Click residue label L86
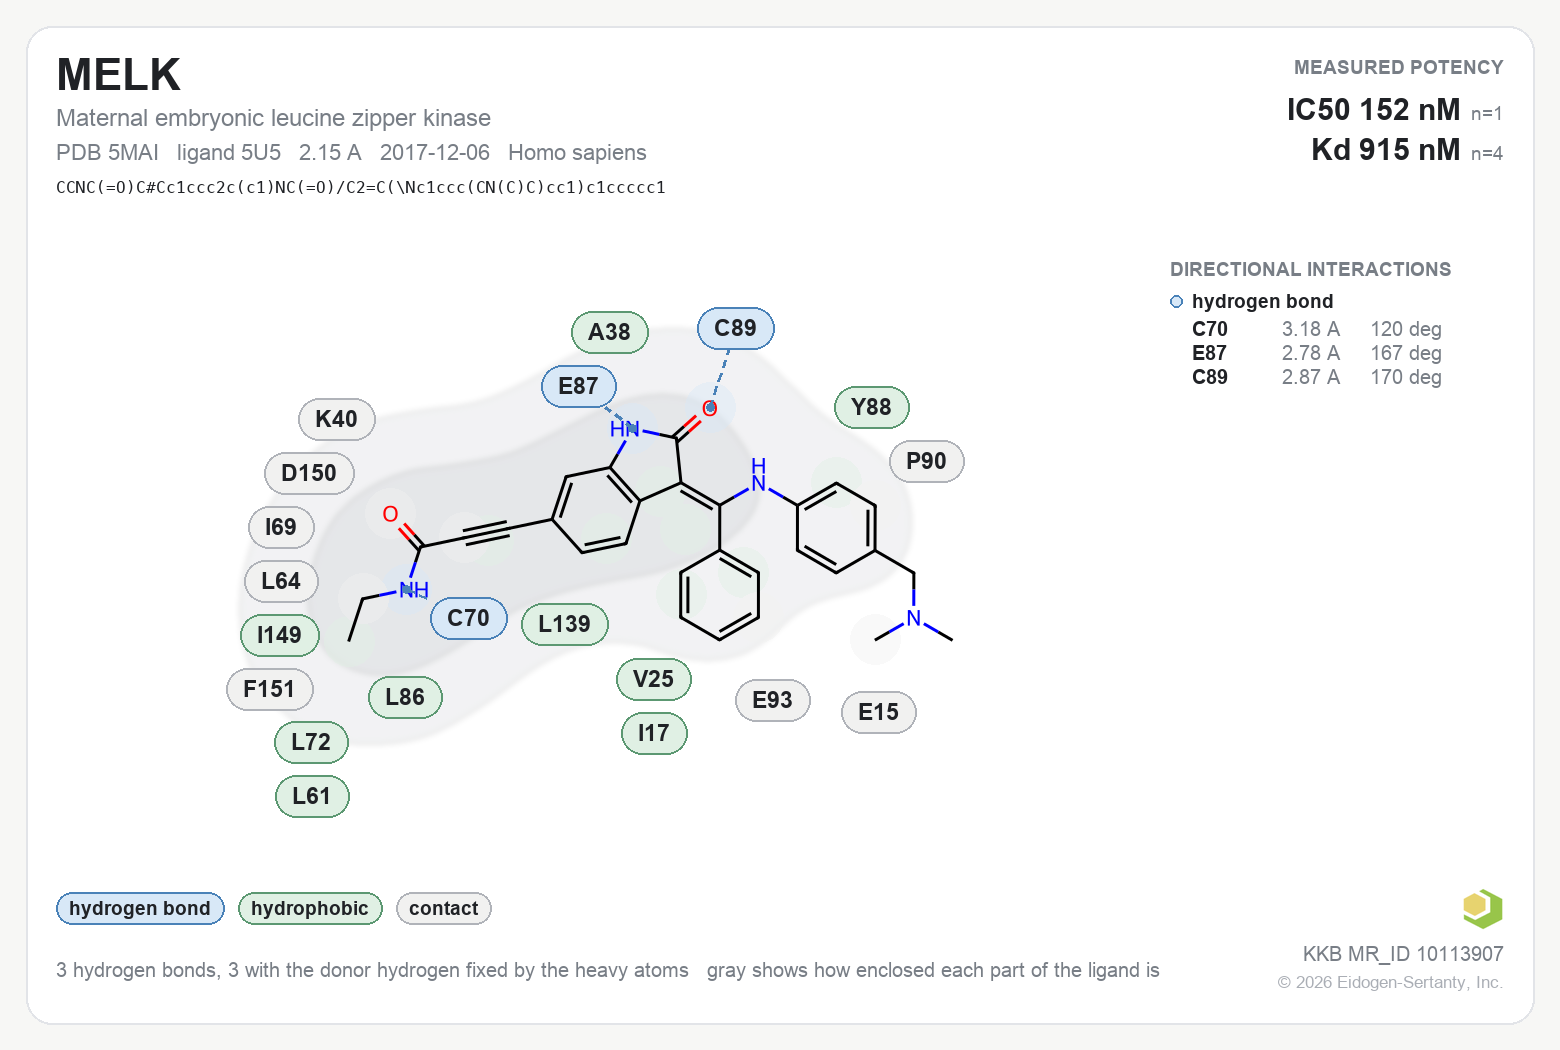Image resolution: width=1560 pixels, height=1050 pixels. point(406,697)
